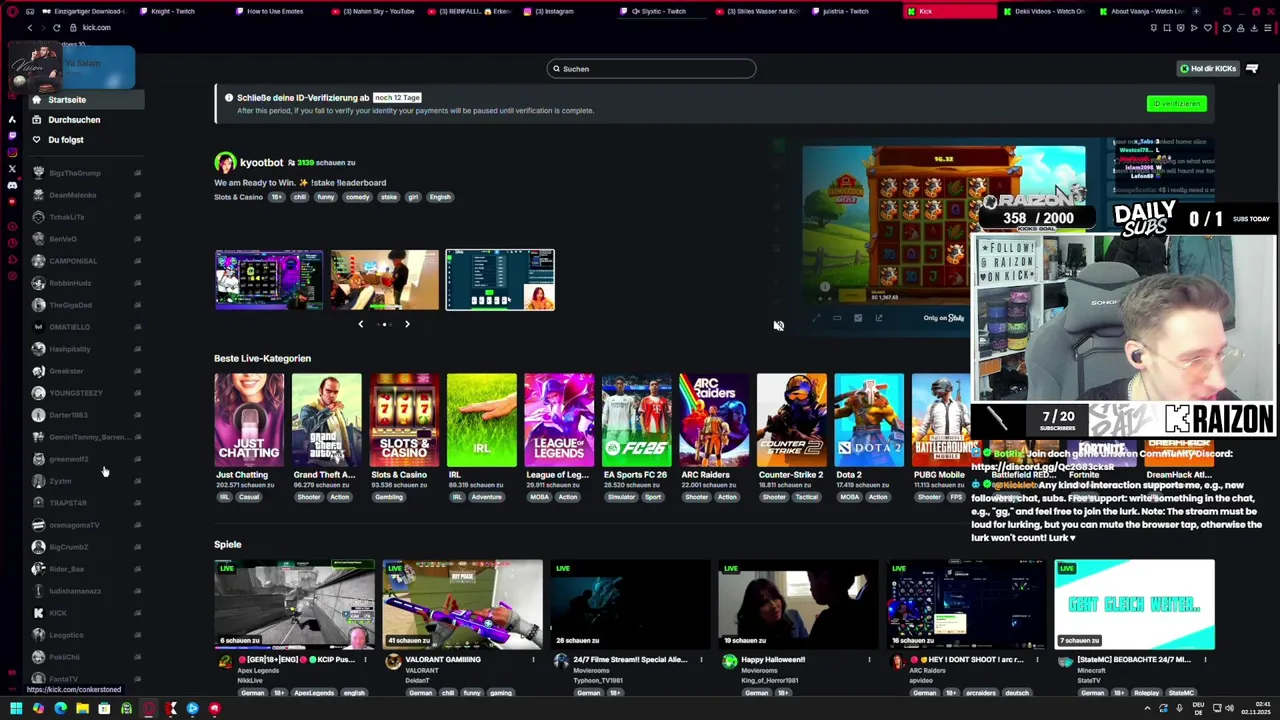1280x720 pixels.
Task: Select the first featured stream thumbnail
Action: pyautogui.click(x=269, y=280)
